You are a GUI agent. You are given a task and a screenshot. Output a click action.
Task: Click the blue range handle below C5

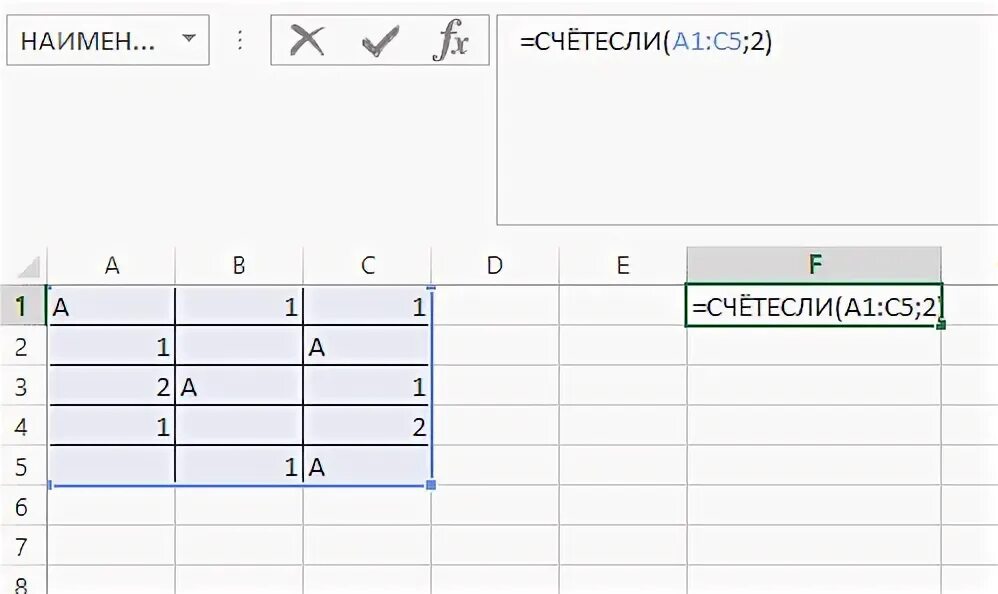click(431, 485)
